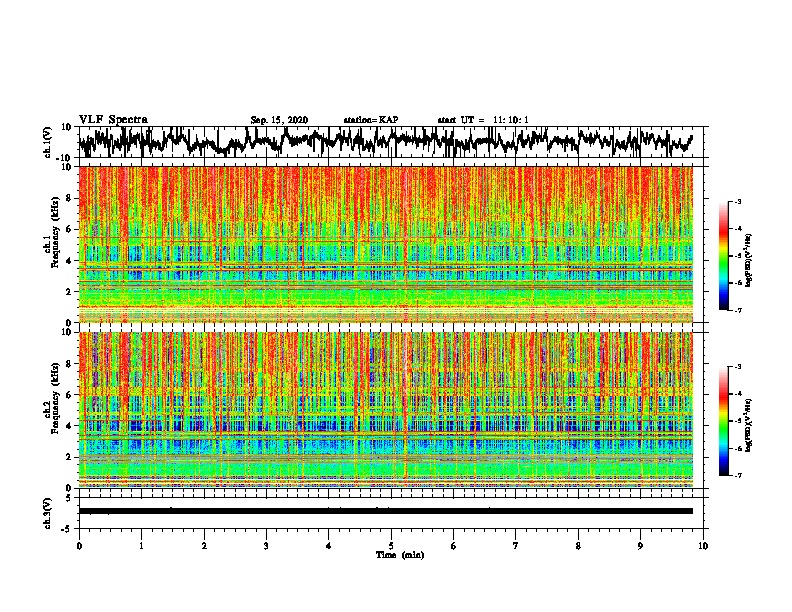Click the ch.2 spectrogram plot area
This screenshot has height=612, width=792.
pos(386,410)
